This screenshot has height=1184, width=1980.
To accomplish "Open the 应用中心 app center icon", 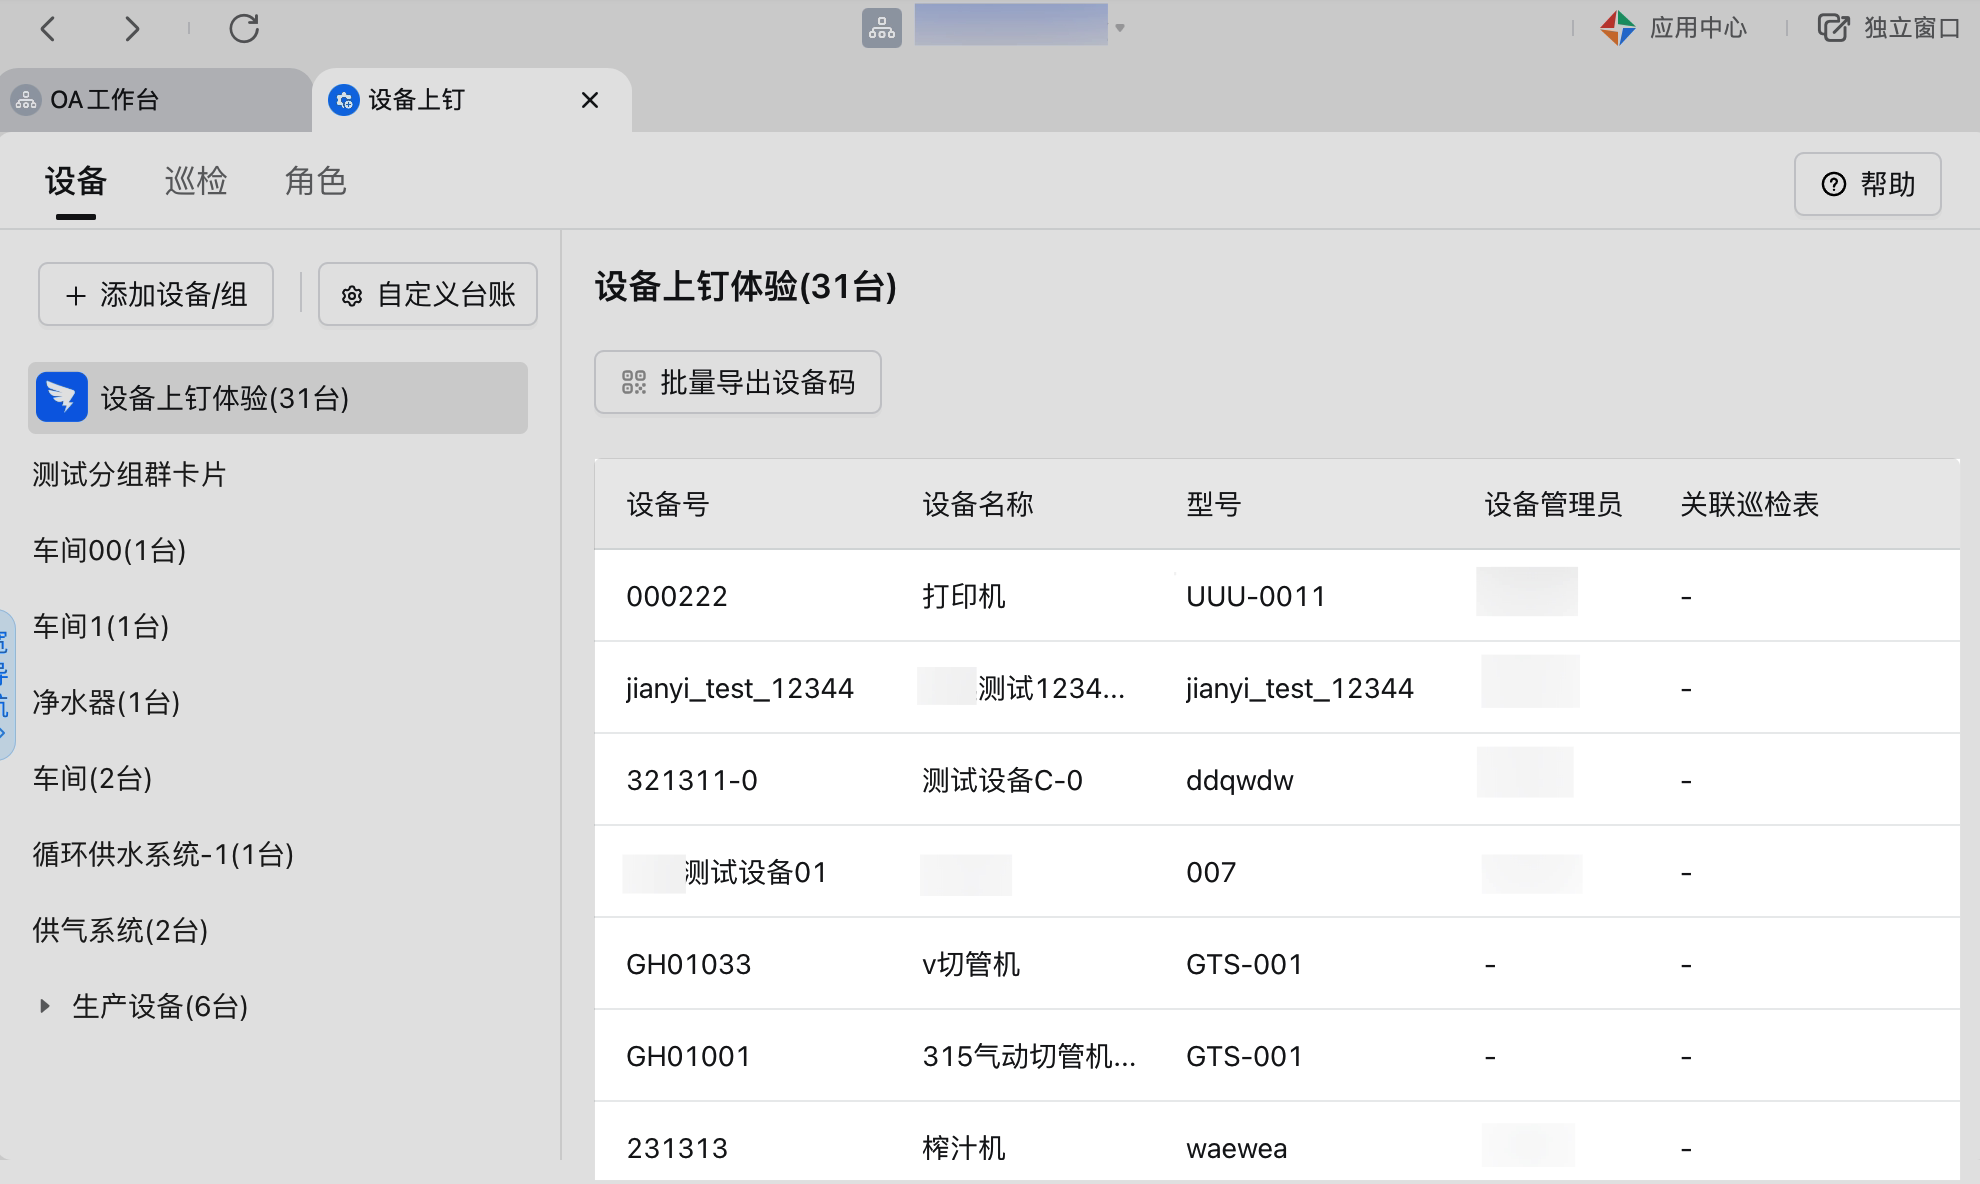I will pyautogui.click(x=1617, y=28).
